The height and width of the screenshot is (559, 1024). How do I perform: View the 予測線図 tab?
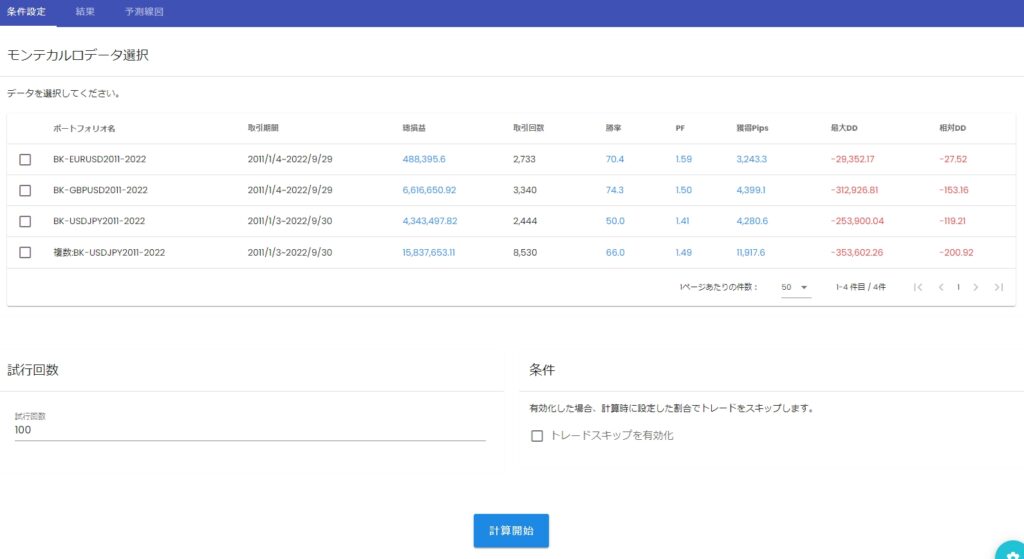144,12
